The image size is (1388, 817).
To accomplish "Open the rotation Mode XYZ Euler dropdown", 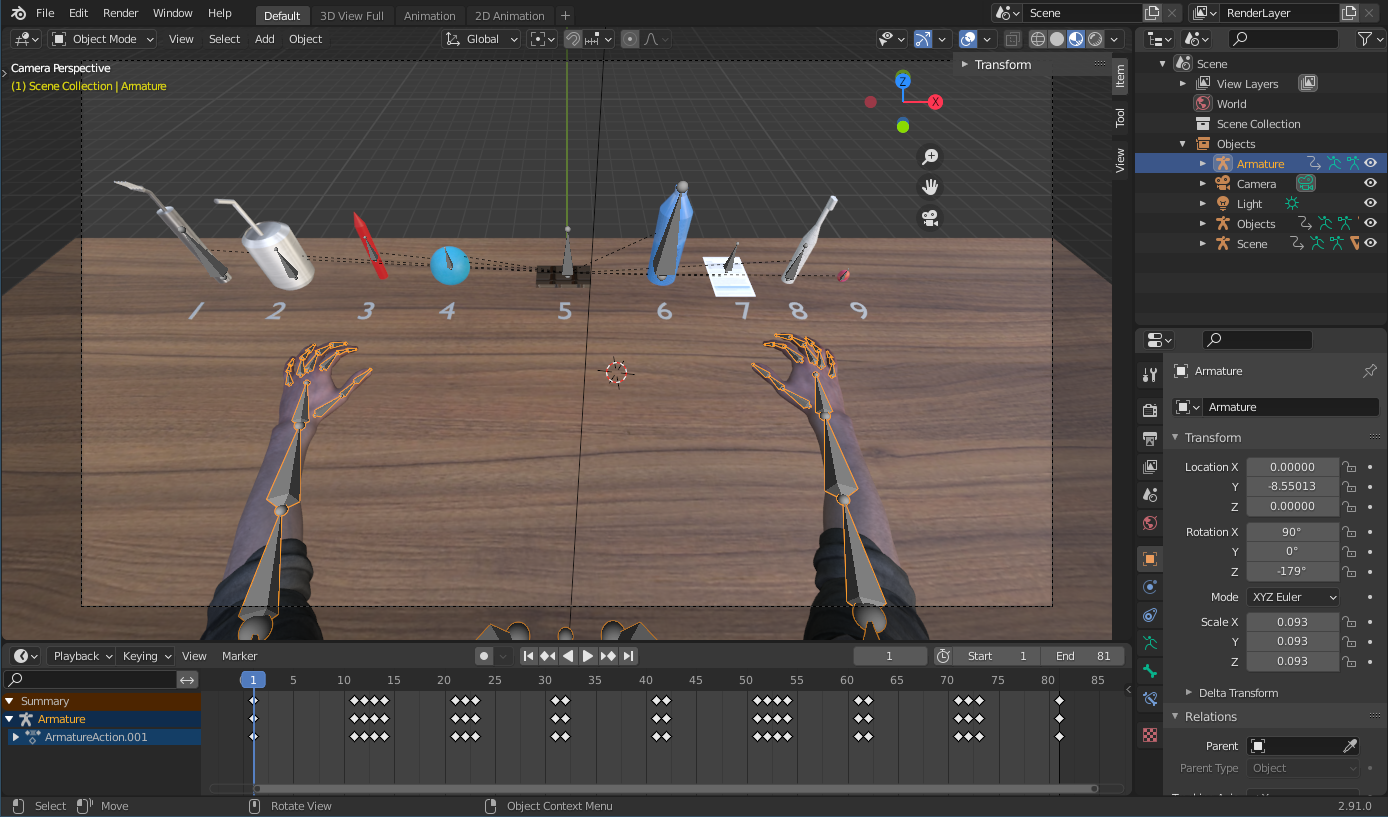I will pyautogui.click(x=1292, y=597).
